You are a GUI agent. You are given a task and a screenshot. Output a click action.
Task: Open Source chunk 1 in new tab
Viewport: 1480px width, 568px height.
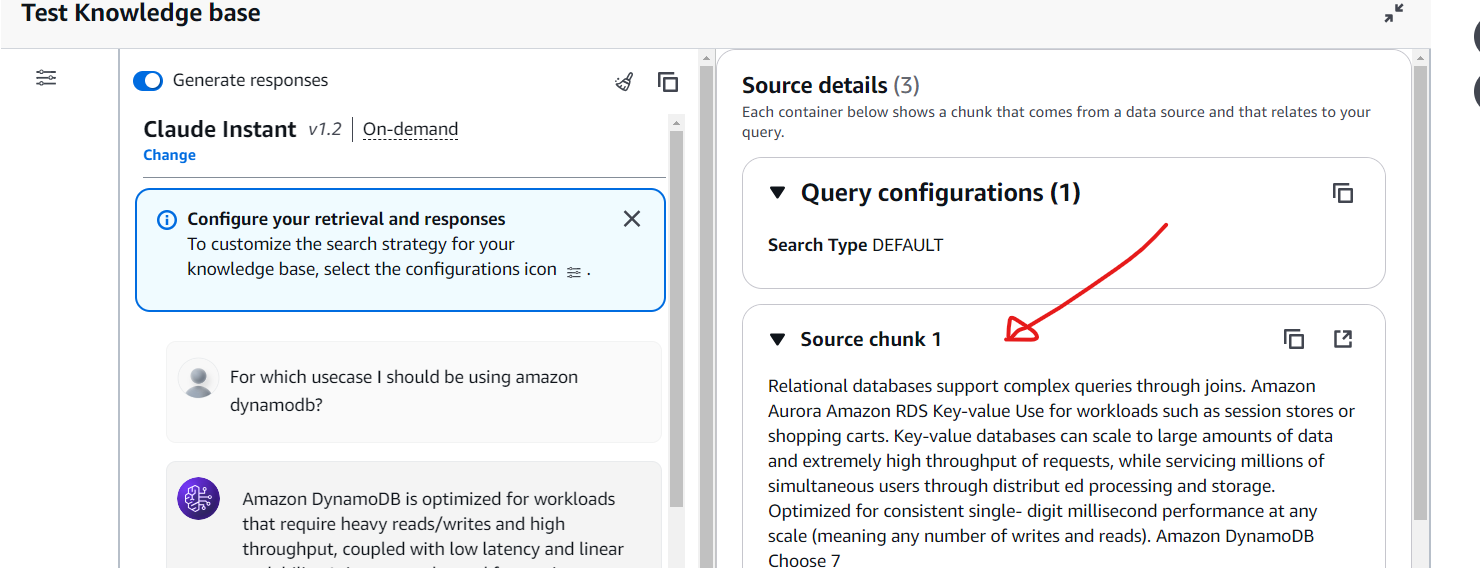pyautogui.click(x=1343, y=339)
